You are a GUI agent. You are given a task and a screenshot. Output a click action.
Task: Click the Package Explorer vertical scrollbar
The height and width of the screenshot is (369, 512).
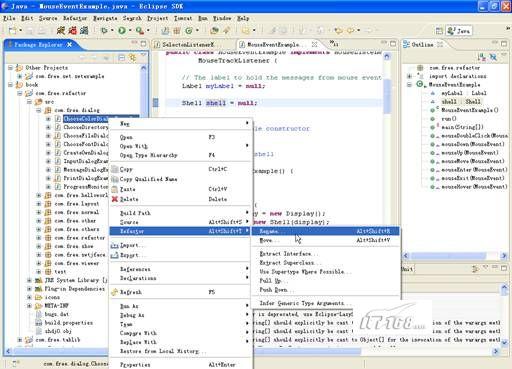tap(144, 93)
